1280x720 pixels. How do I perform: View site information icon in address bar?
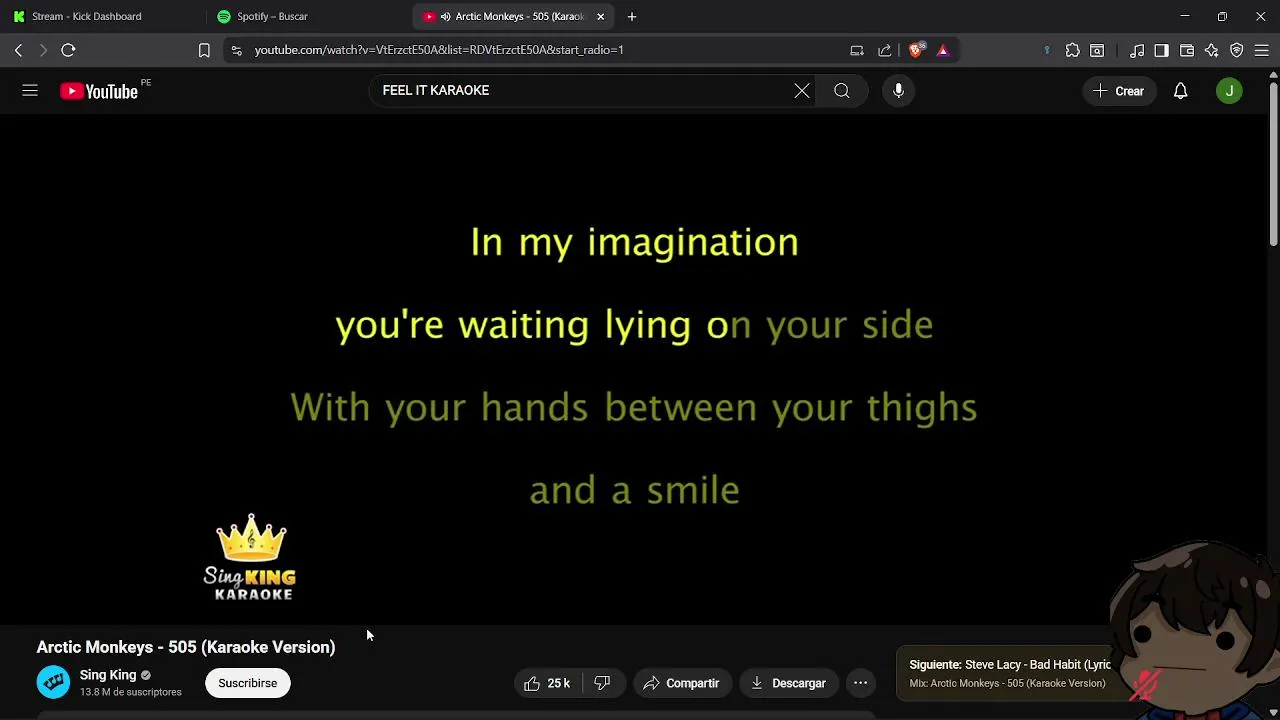236,50
